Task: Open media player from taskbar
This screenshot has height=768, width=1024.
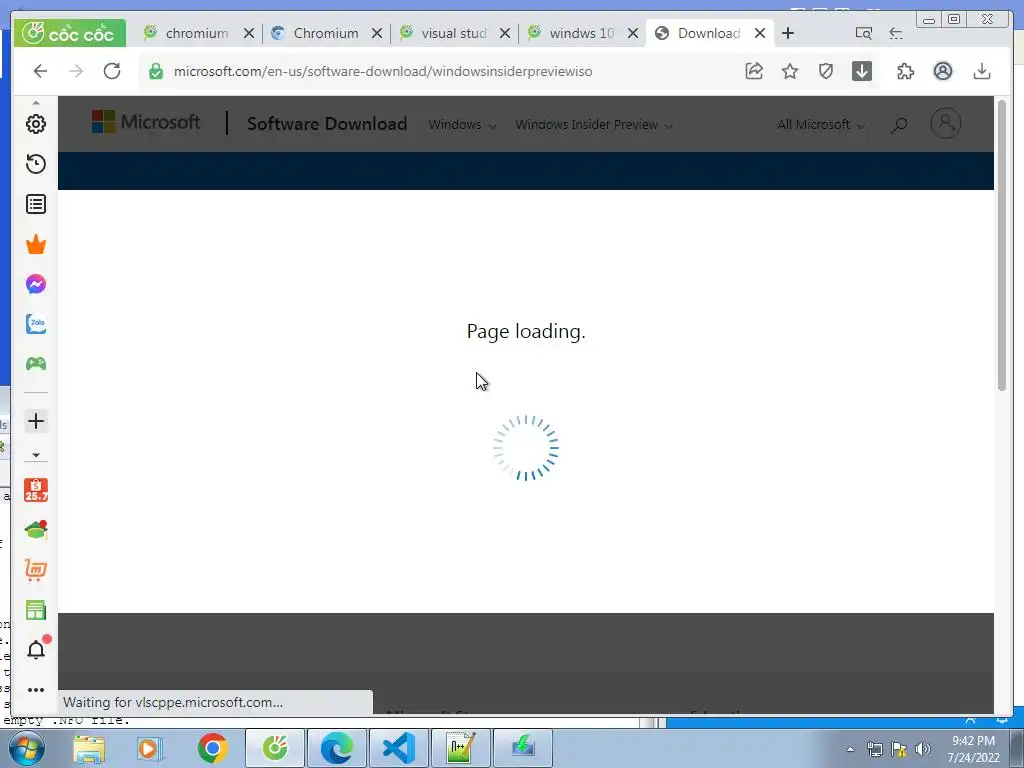Action: pos(150,748)
